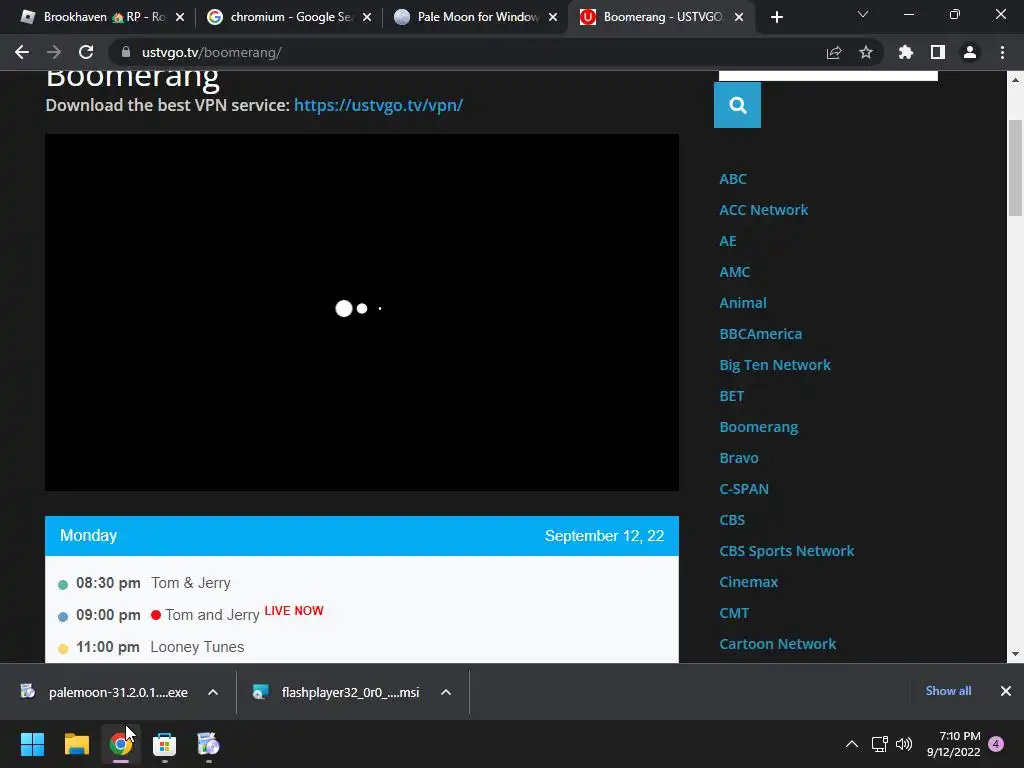1024x768 pixels.
Task: Share this page from the address bar
Action: tap(834, 52)
